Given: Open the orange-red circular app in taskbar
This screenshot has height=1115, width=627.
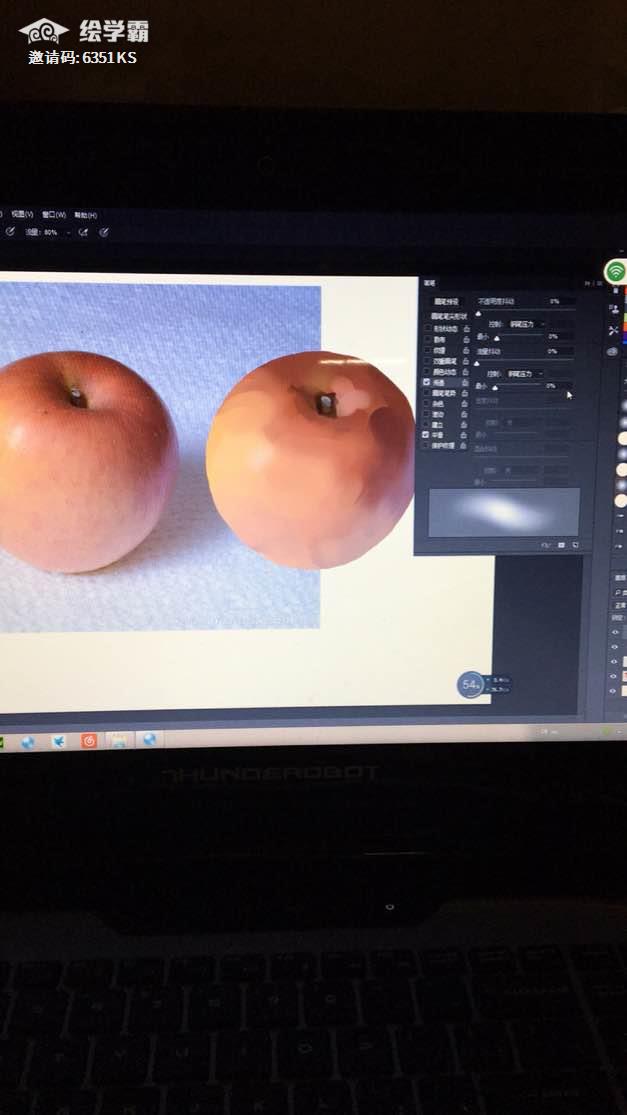Looking at the screenshot, I should pos(89,741).
